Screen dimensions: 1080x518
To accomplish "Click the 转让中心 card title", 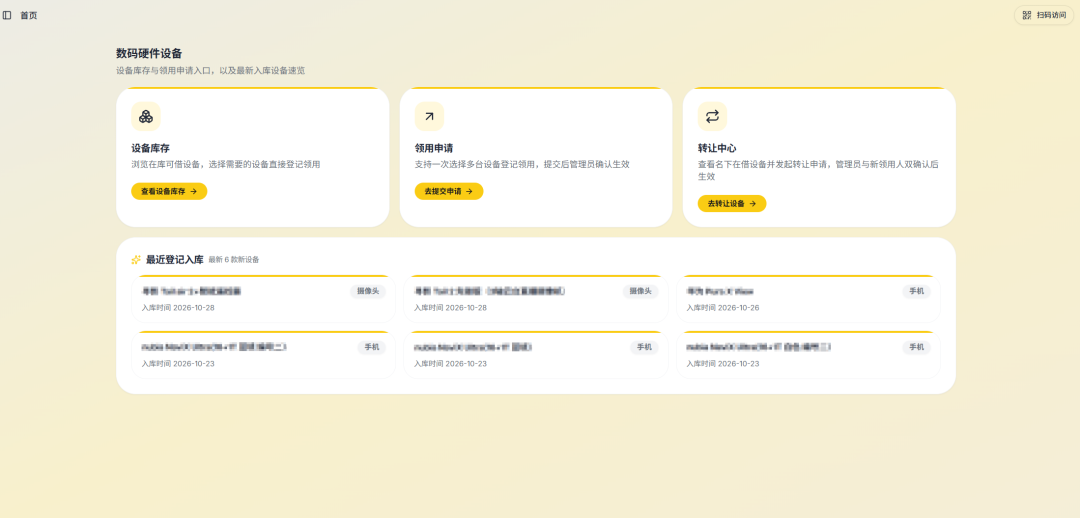I will coord(717,148).
